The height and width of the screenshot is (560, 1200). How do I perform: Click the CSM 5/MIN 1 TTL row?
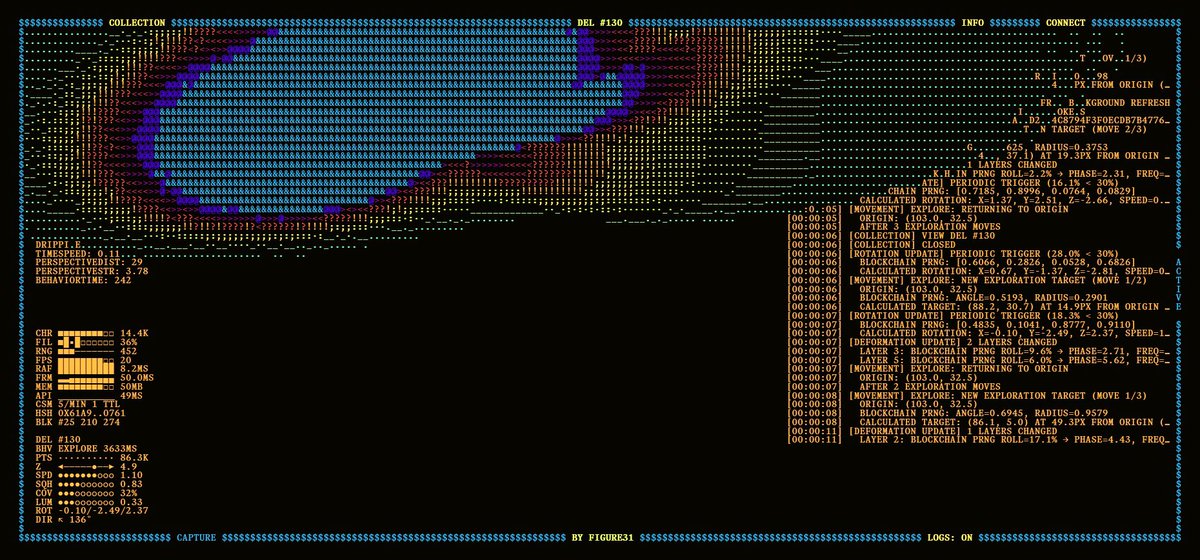click(x=79, y=404)
